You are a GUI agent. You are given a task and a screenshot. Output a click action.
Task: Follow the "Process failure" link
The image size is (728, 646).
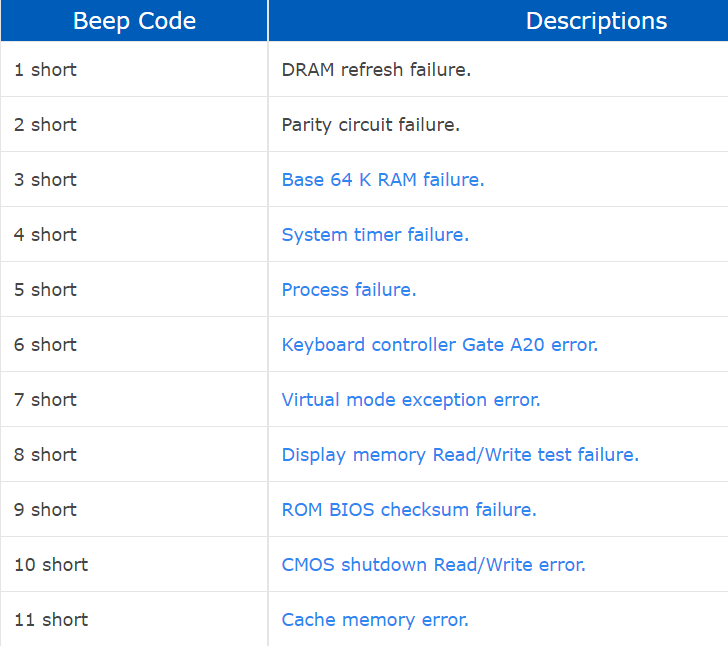(348, 290)
